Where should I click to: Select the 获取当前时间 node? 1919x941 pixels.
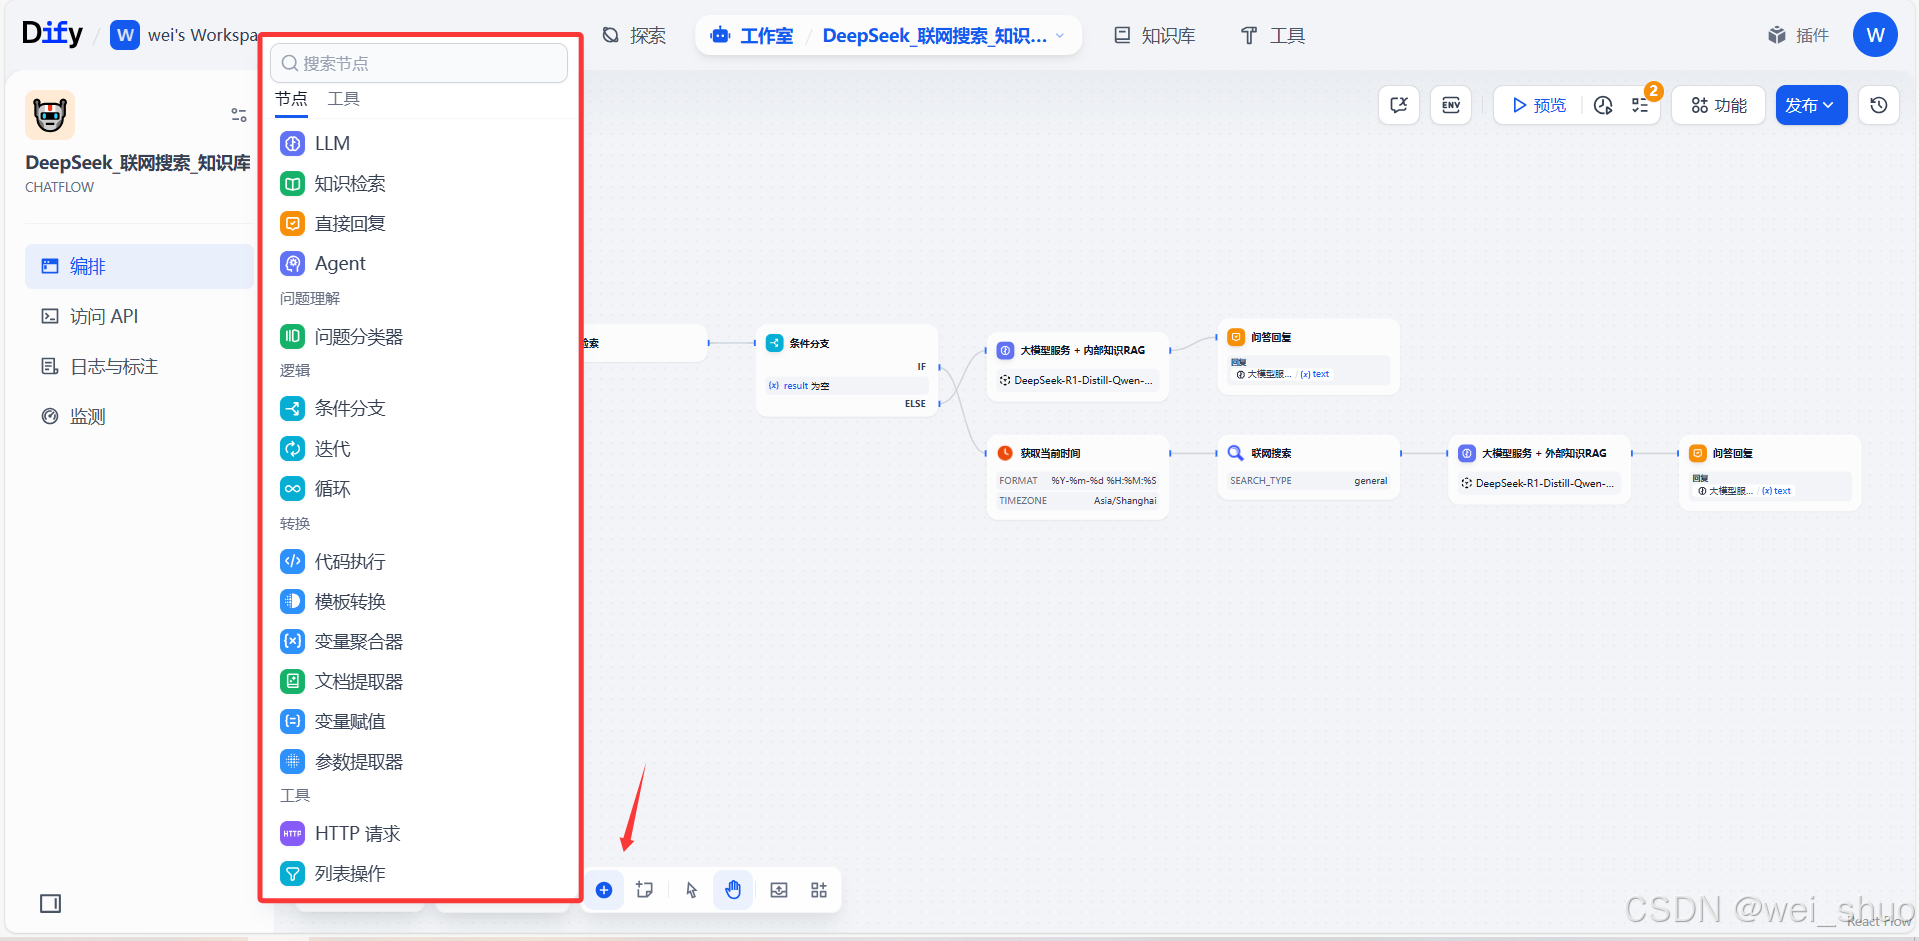tap(1078, 477)
